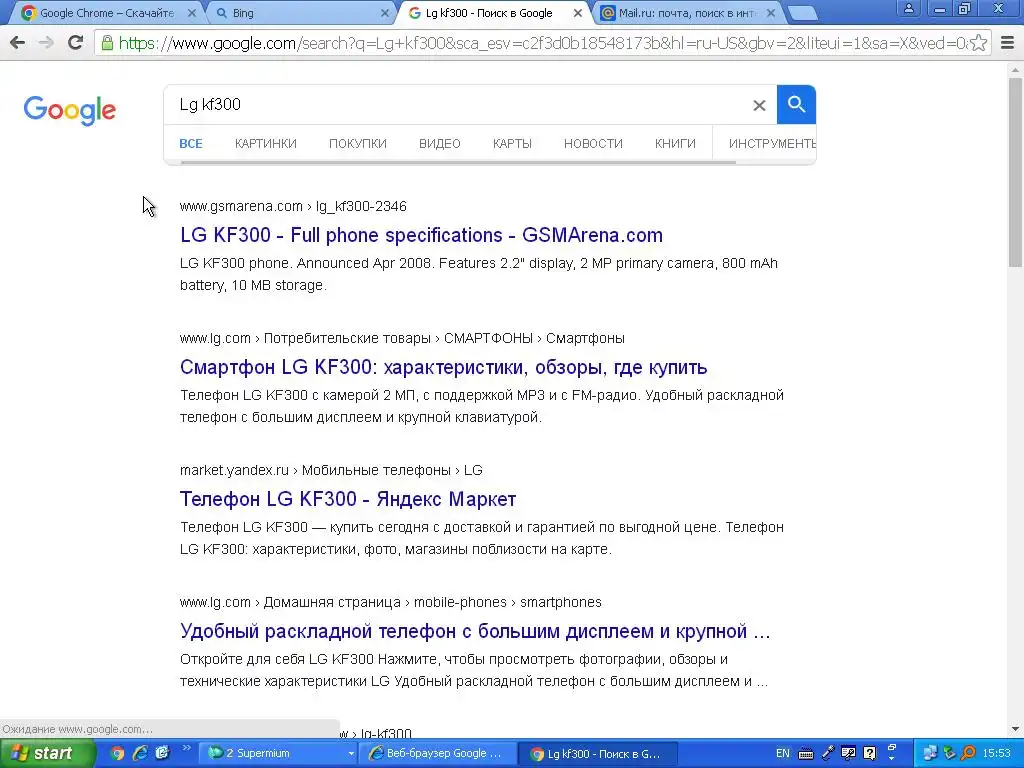Go back using the browser back arrow
The width and height of the screenshot is (1024, 768).
[x=18, y=43]
